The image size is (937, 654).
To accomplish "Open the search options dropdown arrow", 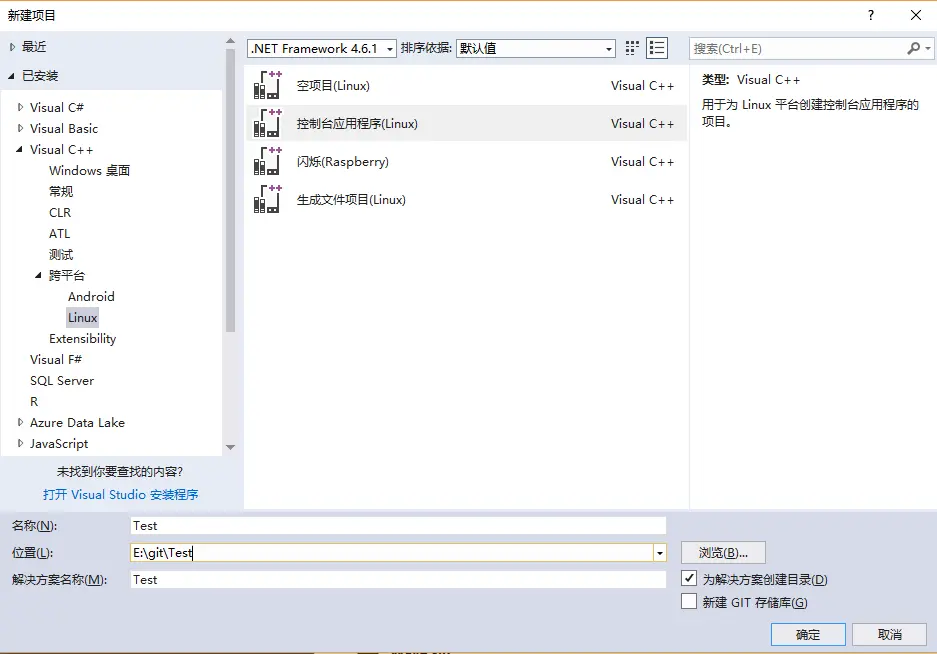I will (x=927, y=48).
